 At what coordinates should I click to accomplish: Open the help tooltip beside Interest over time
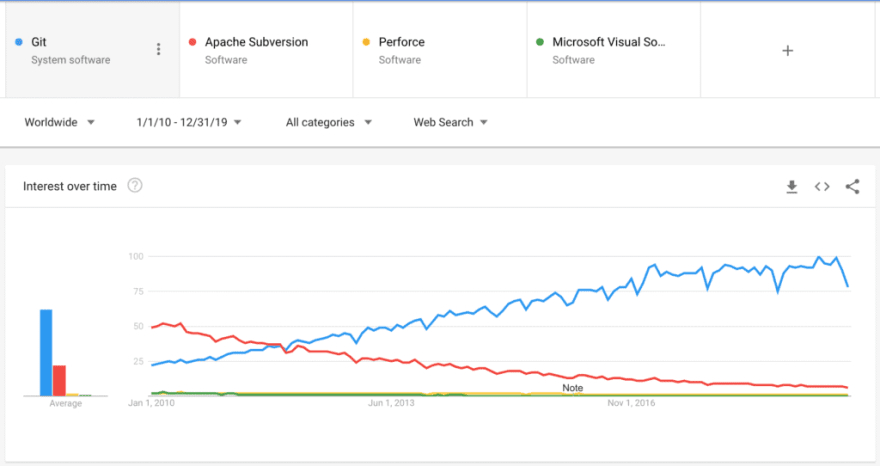click(135, 186)
